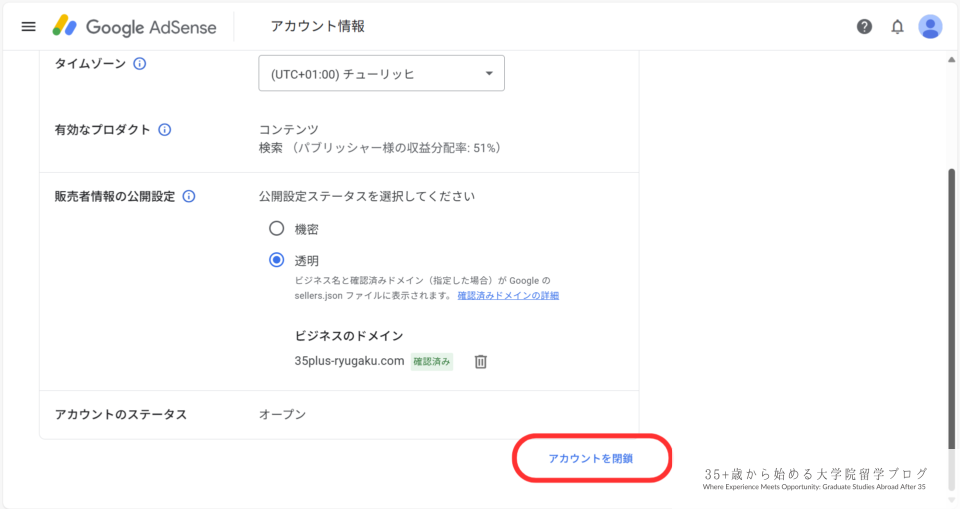Click the 35plus-ryugaku.com domain text
Viewport: 960px width, 509px height.
[x=349, y=361]
